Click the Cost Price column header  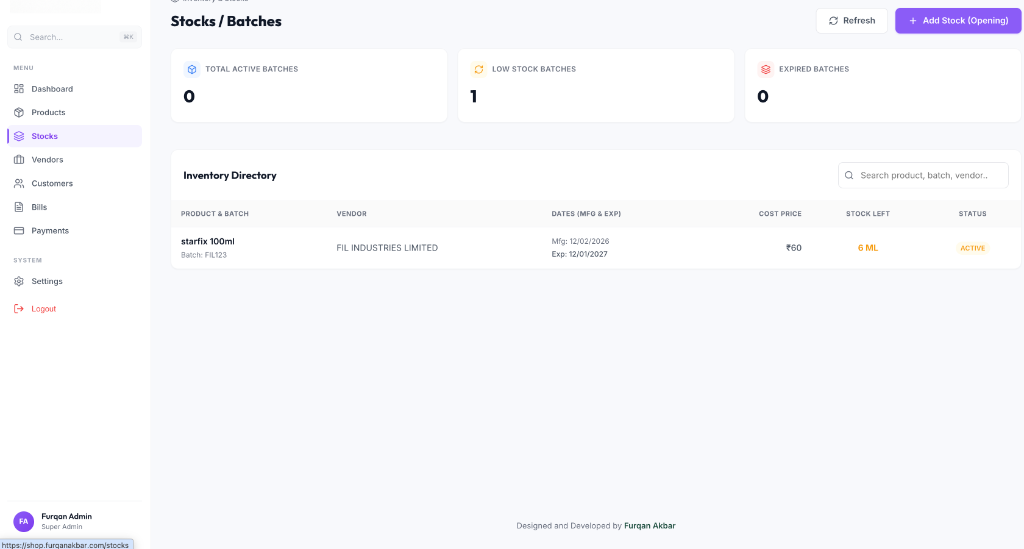pos(780,214)
